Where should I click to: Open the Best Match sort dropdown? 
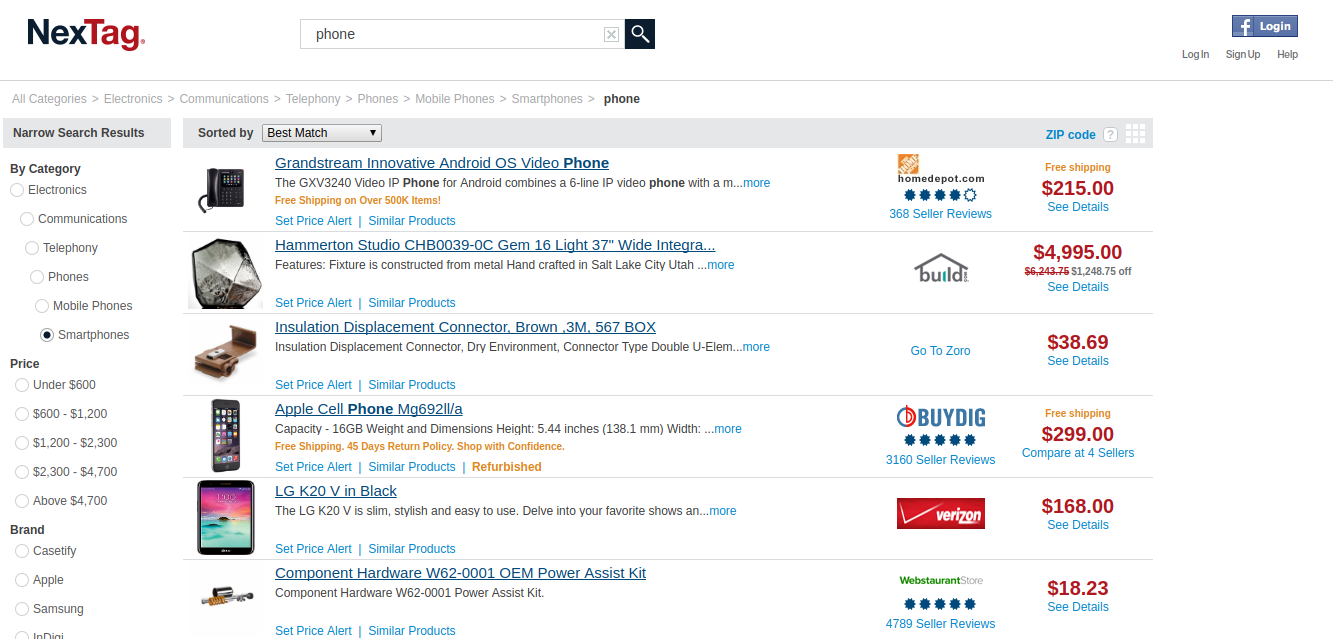[x=322, y=133]
